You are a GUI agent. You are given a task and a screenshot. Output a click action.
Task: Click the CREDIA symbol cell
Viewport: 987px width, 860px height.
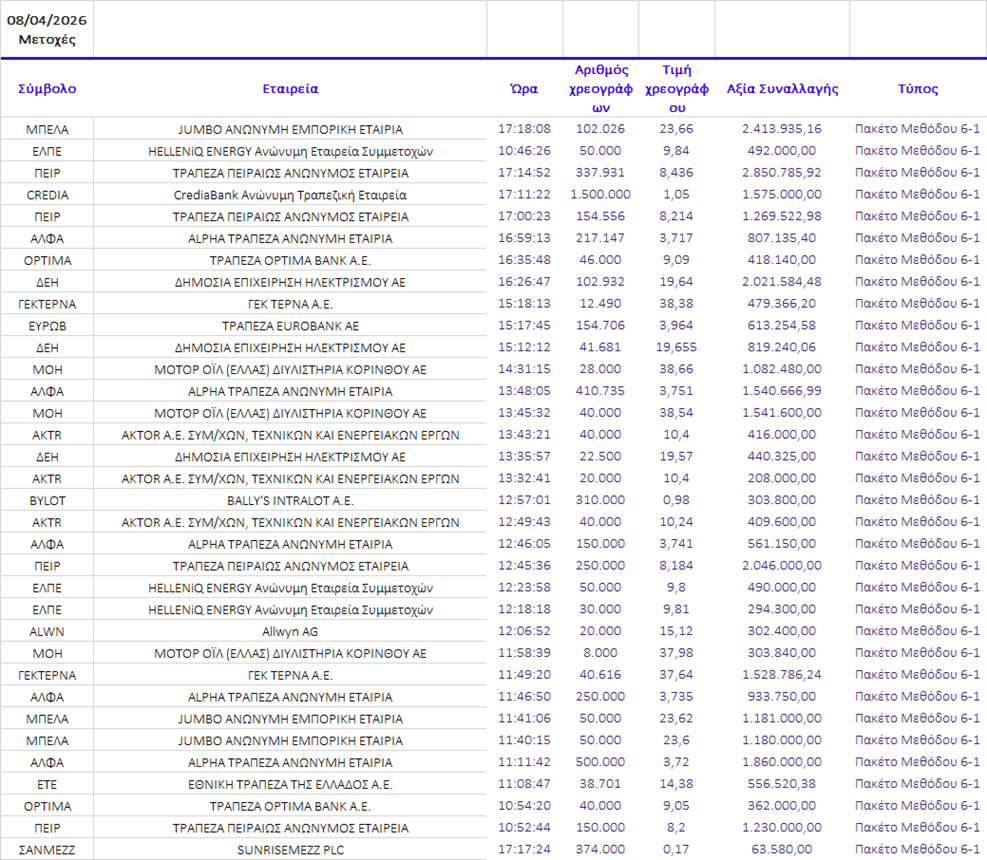pyautogui.click(x=47, y=195)
